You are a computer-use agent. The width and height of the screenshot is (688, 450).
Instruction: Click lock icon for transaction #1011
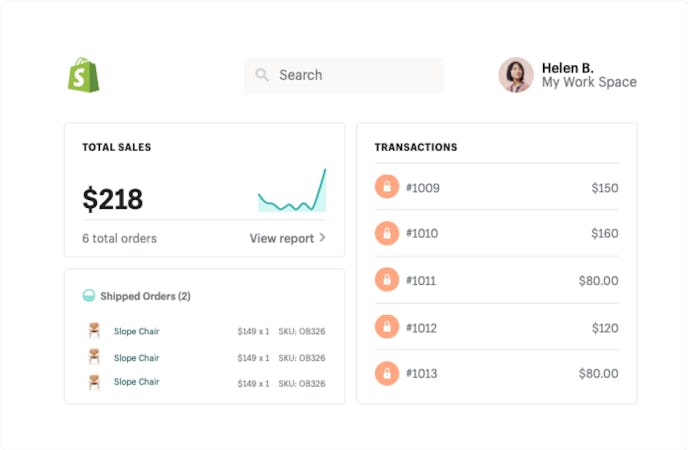pos(387,280)
